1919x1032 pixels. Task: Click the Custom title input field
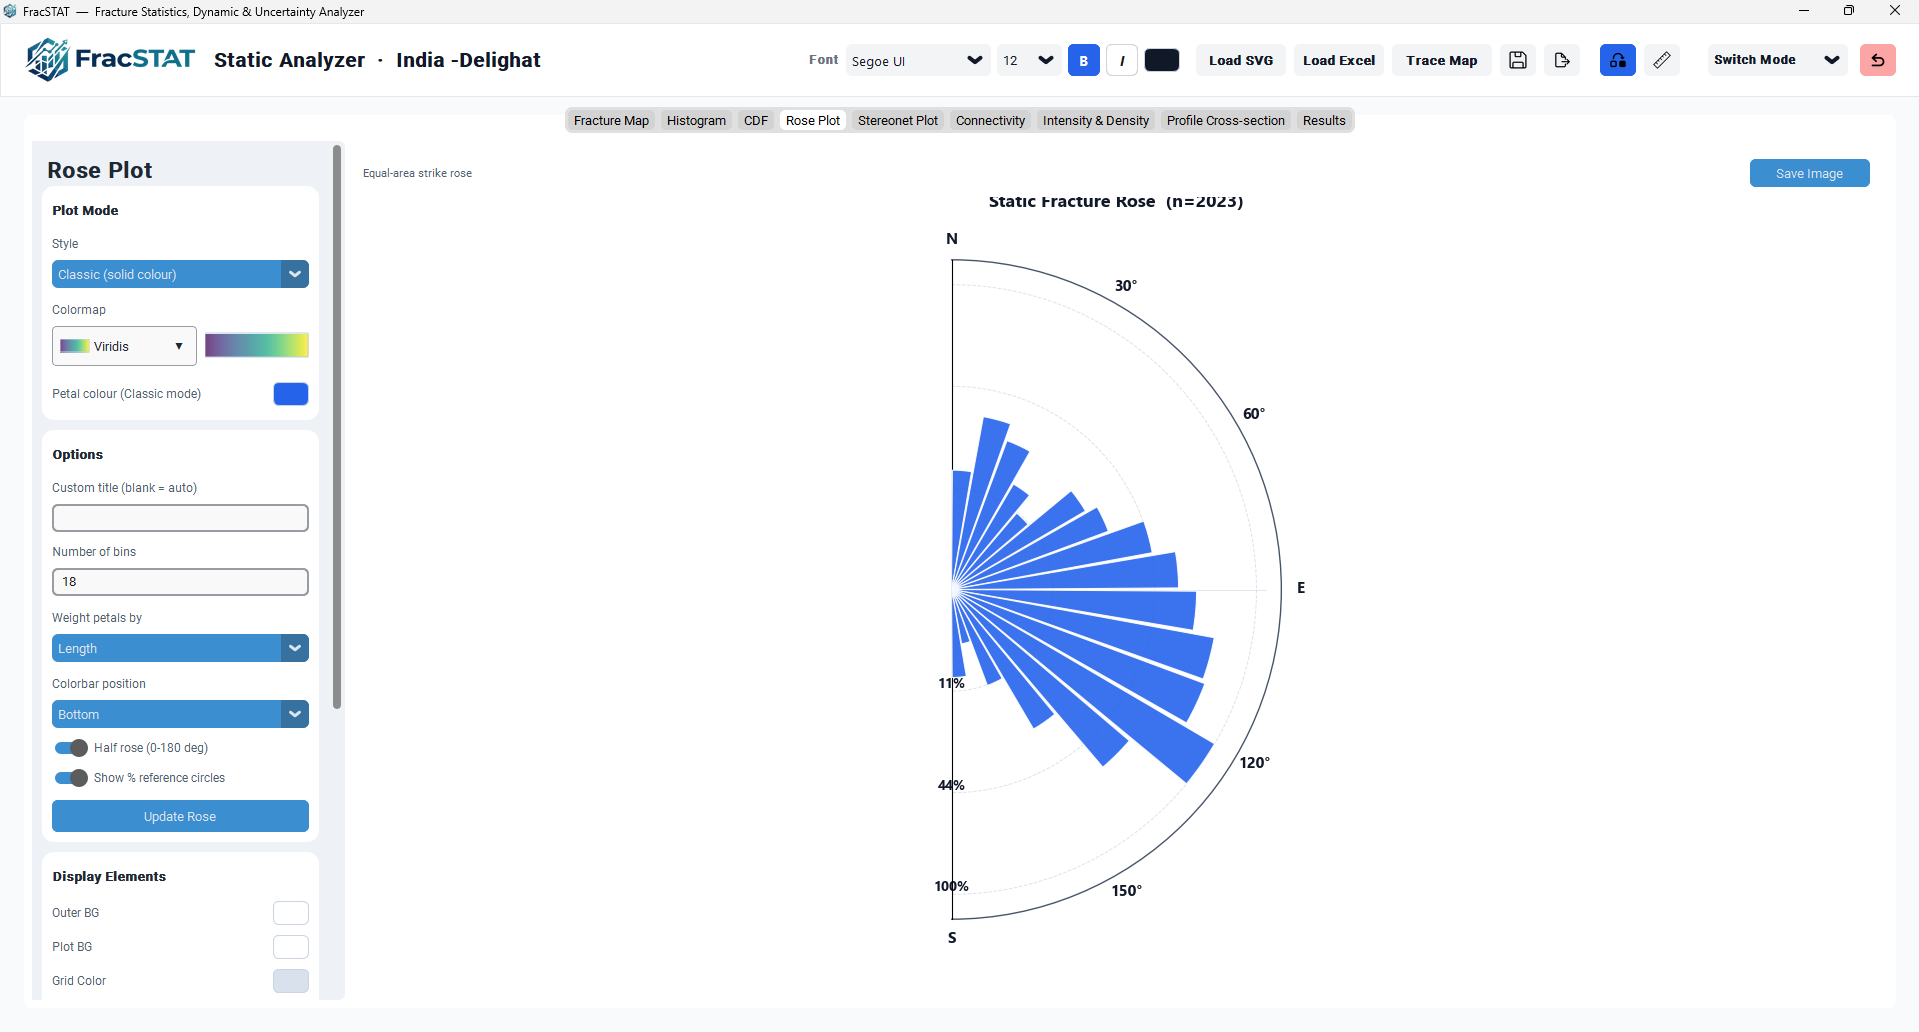pos(180,518)
